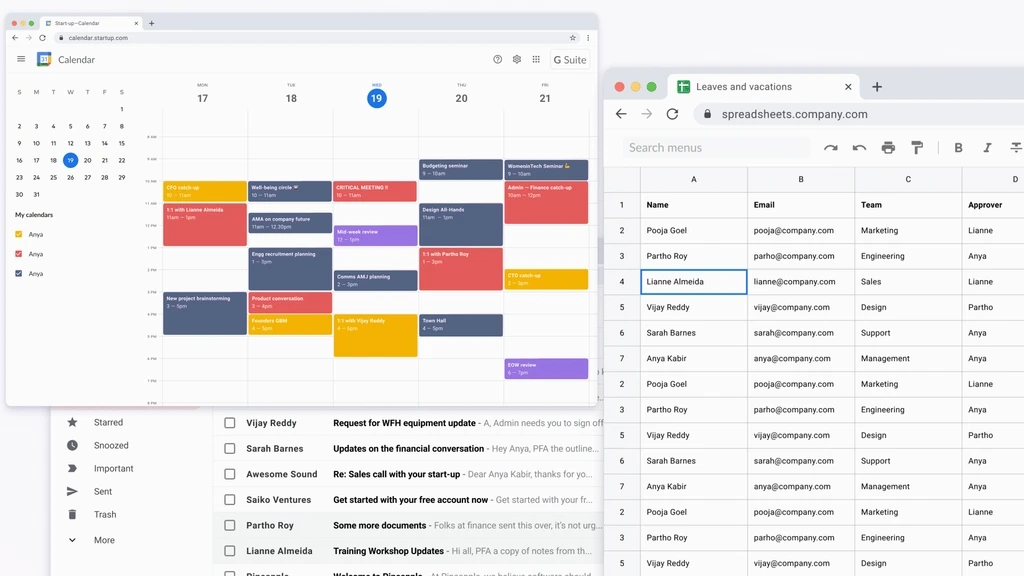Check the email from Vijay Reddy
Screen dimensions: 1024x576
(x=229, y=422)
